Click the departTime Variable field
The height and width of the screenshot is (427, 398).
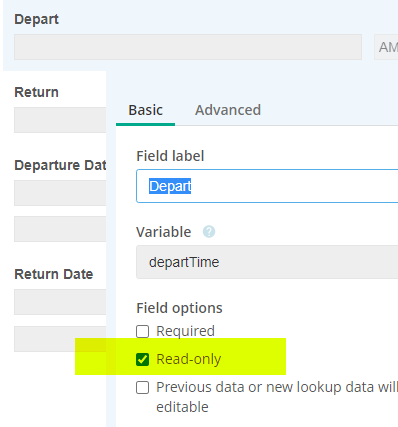[x=267, y=262]
